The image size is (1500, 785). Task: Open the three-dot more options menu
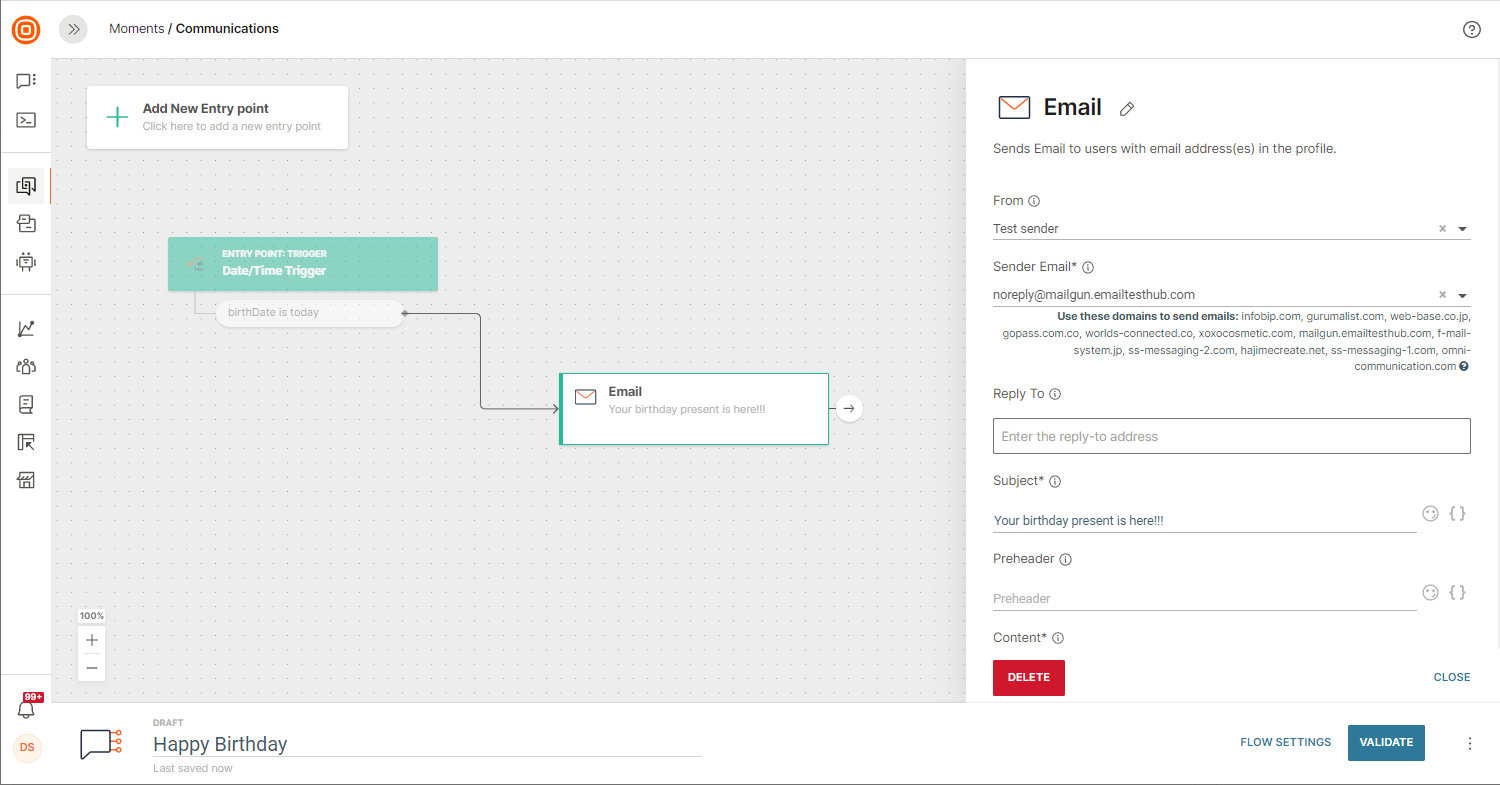tap(1469, 743)
